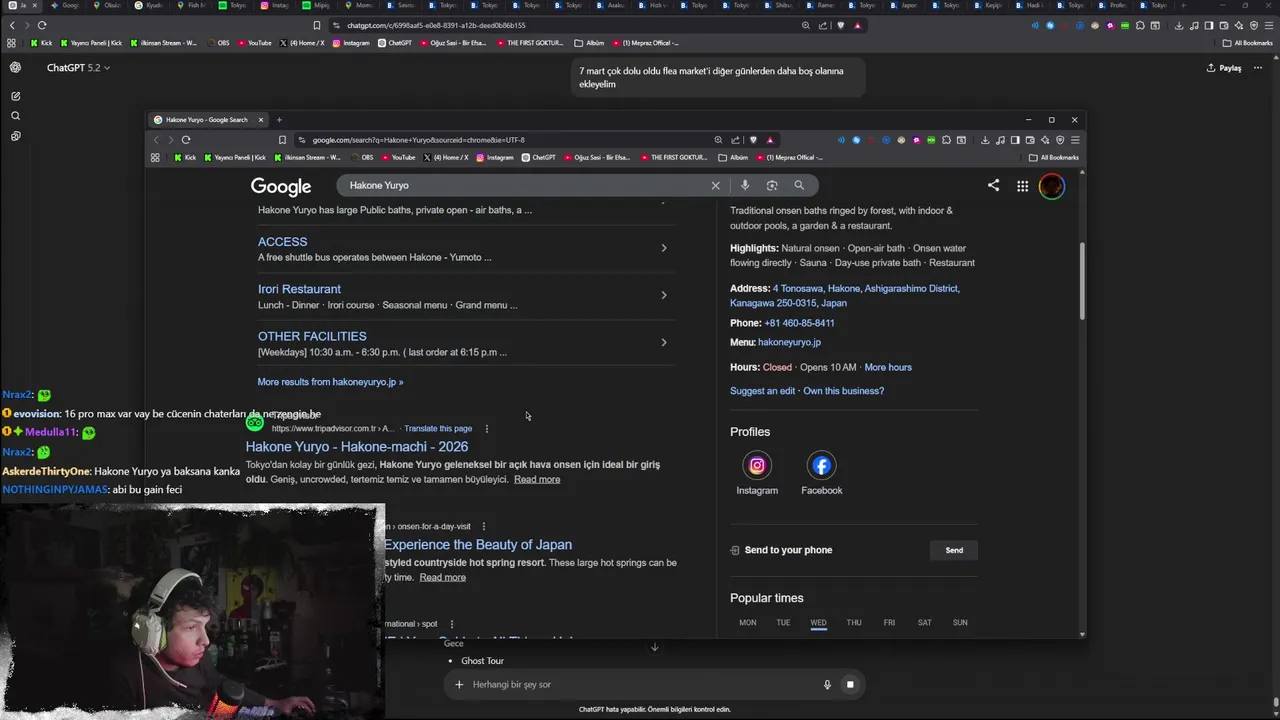Select MON in Popular times
The image size is (1280, 720).
coord(747,623)
